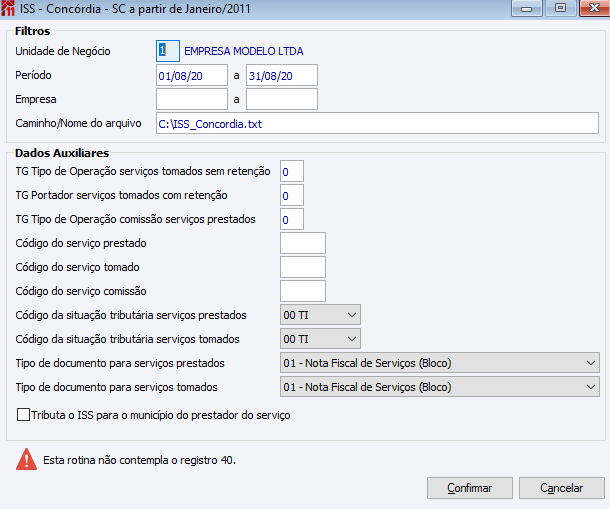
Task: Click TG Tipo de Operação comissão field
Action: 292,219
